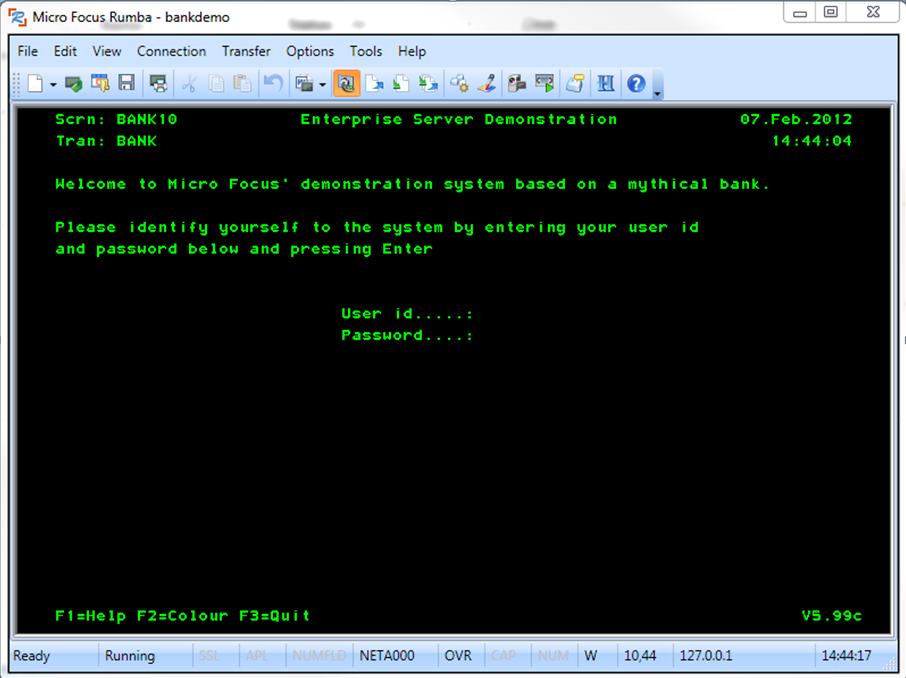Click the SSL indicator in the status bar
Screen dimensions: 906x678
click(x=209, y=656)
